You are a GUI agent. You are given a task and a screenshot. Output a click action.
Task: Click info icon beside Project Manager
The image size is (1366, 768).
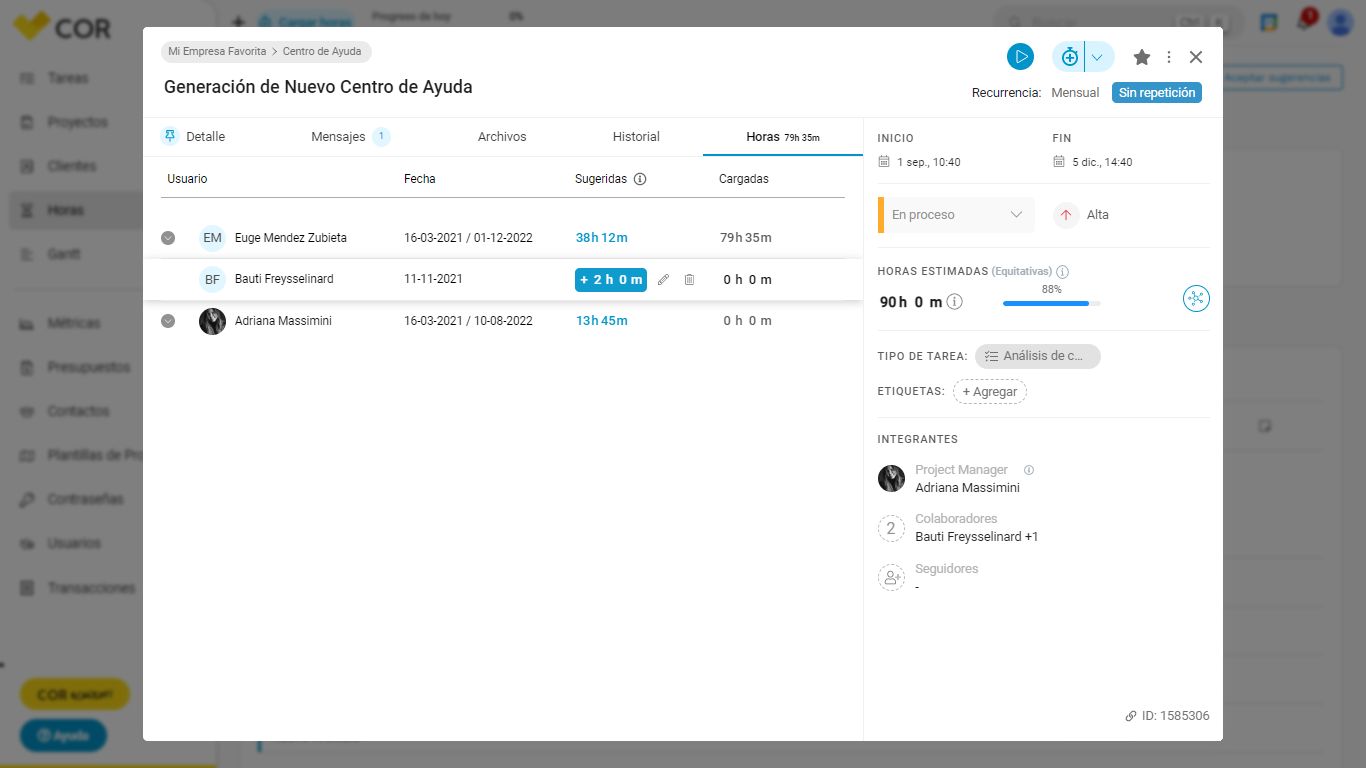1029,470
